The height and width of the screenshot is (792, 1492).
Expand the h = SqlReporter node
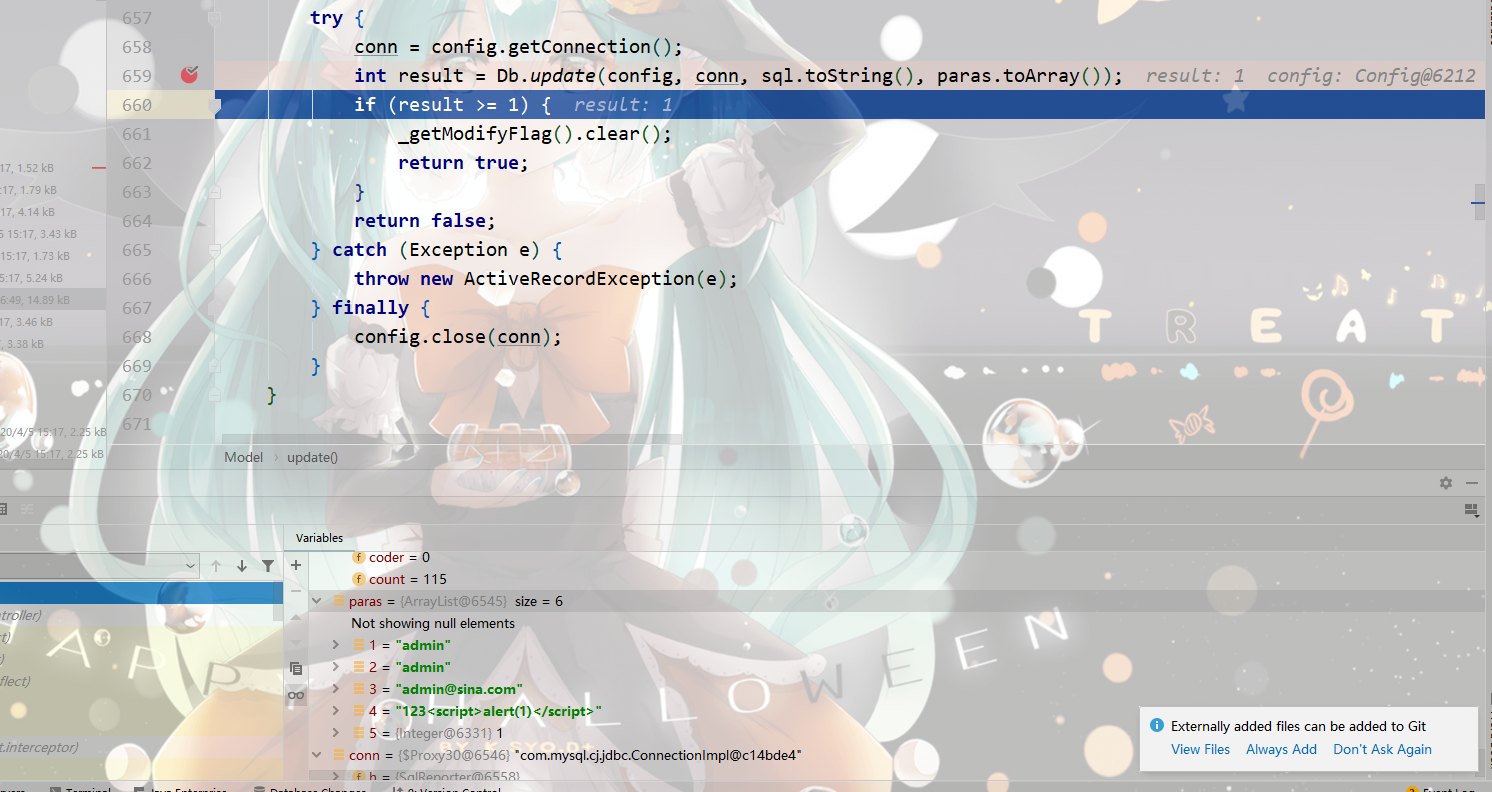(x=336, y=777)
